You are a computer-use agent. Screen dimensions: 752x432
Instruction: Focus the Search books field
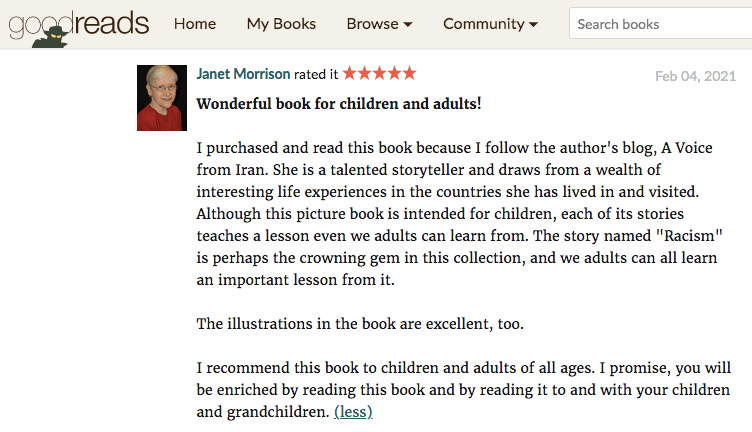pos(660,24)
